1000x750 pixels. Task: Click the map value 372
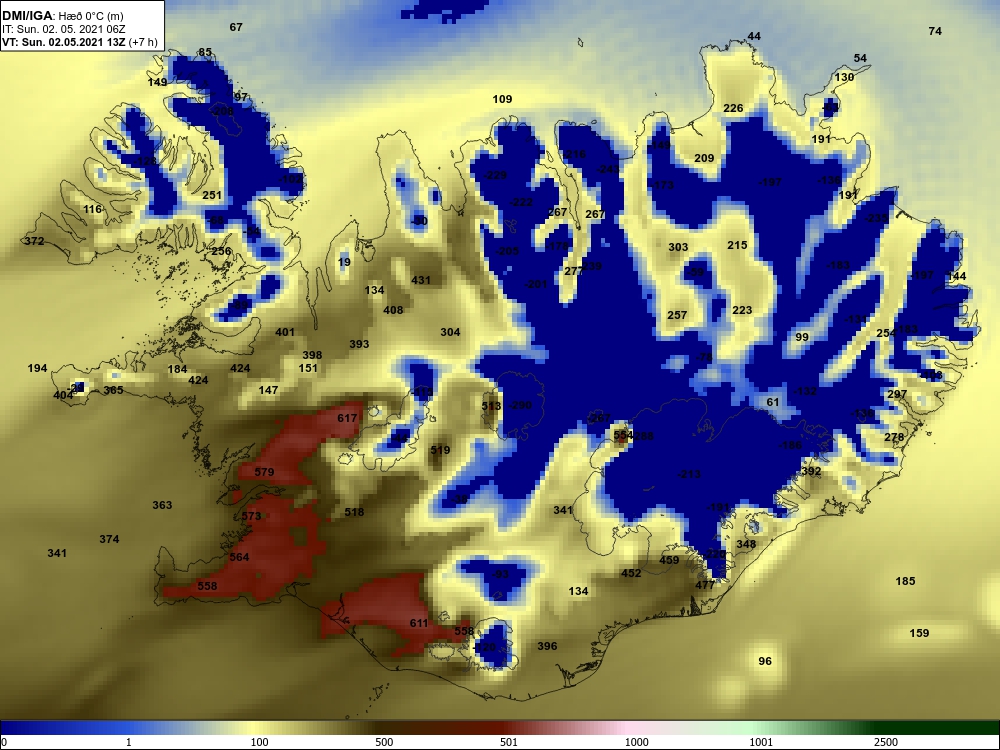coord(34,240)
